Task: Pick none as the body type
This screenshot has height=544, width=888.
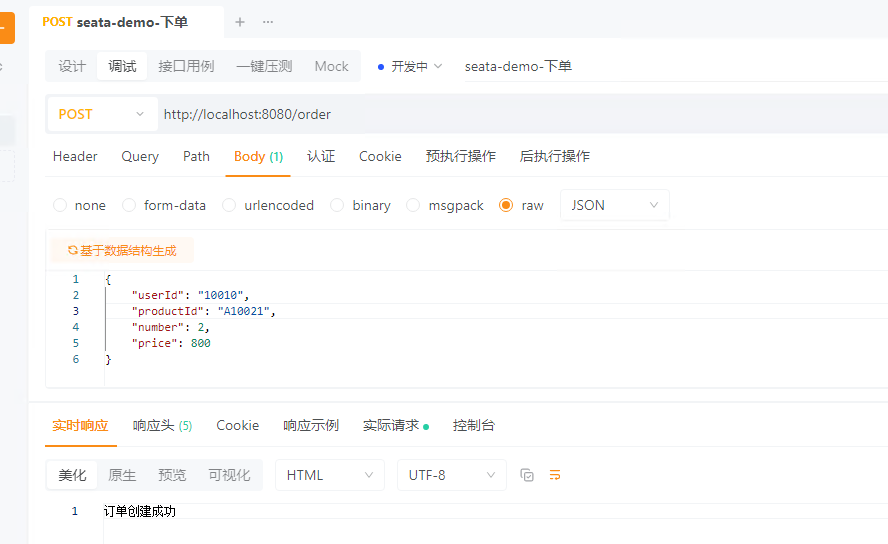Action: click(x=60, y=205)
